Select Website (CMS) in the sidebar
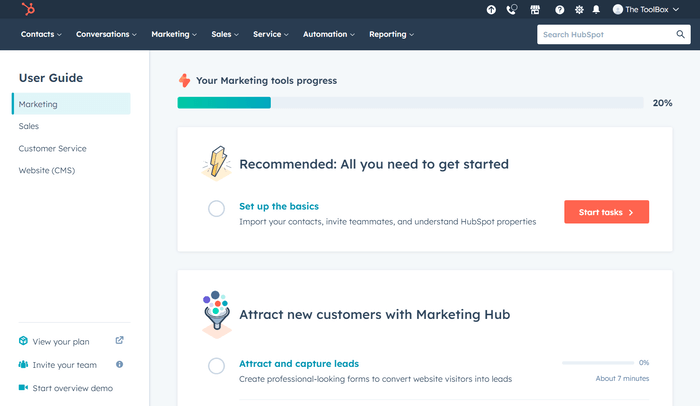Image resolution: width=700 pixels, height=406 pixels. point(46,170)
